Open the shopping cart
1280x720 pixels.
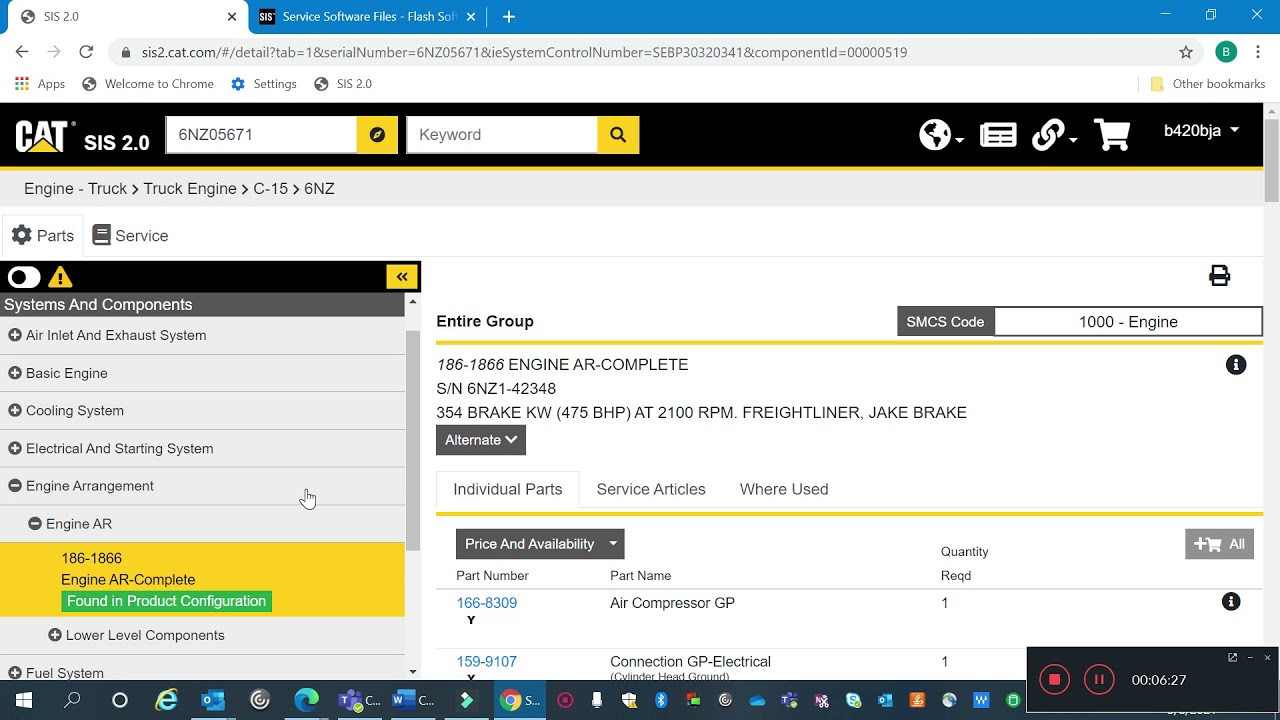pyautogui.click(x=1112, y=135)
